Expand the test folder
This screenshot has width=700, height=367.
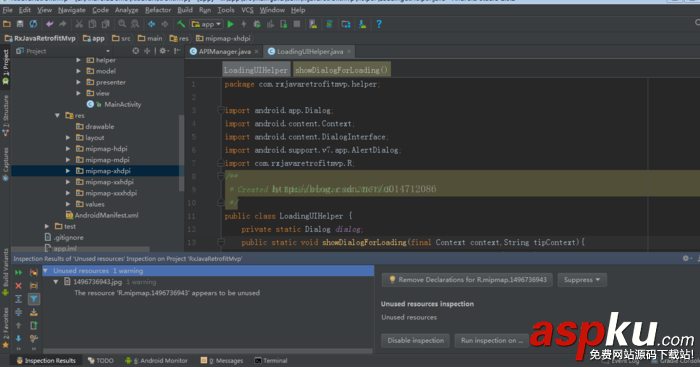point(46,226)
